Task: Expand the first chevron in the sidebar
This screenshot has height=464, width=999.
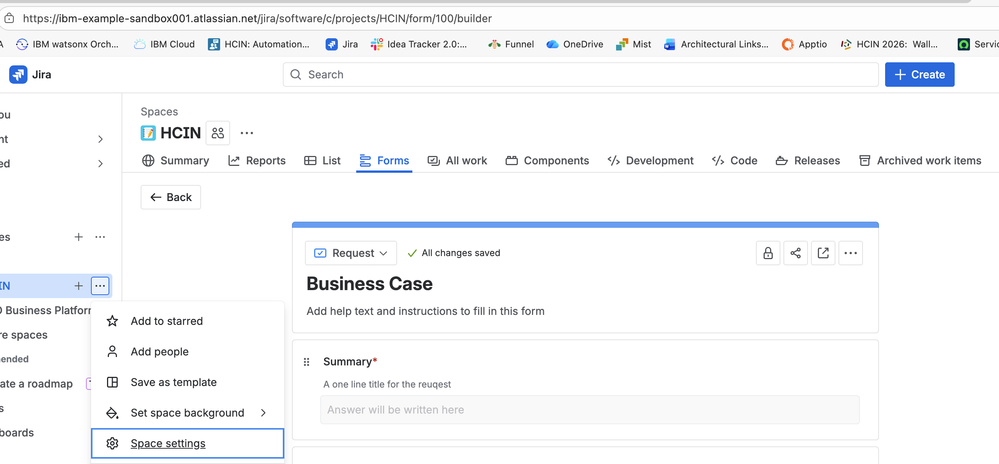Action: 100,139
